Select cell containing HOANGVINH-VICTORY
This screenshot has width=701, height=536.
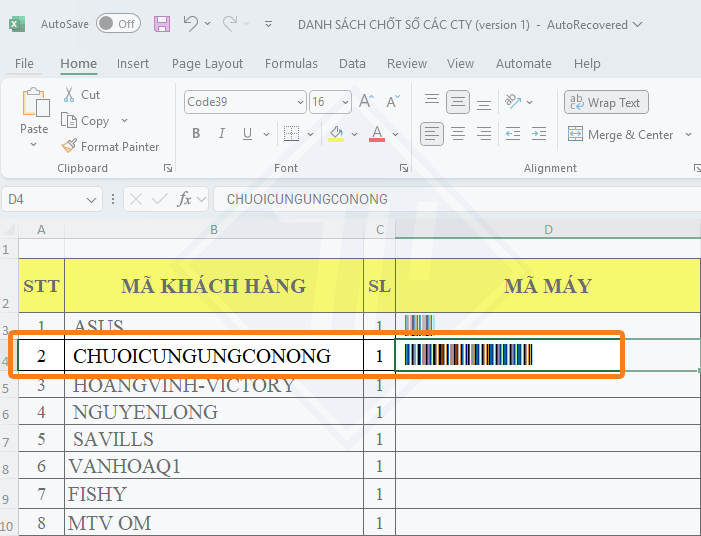tap(213, 385)
